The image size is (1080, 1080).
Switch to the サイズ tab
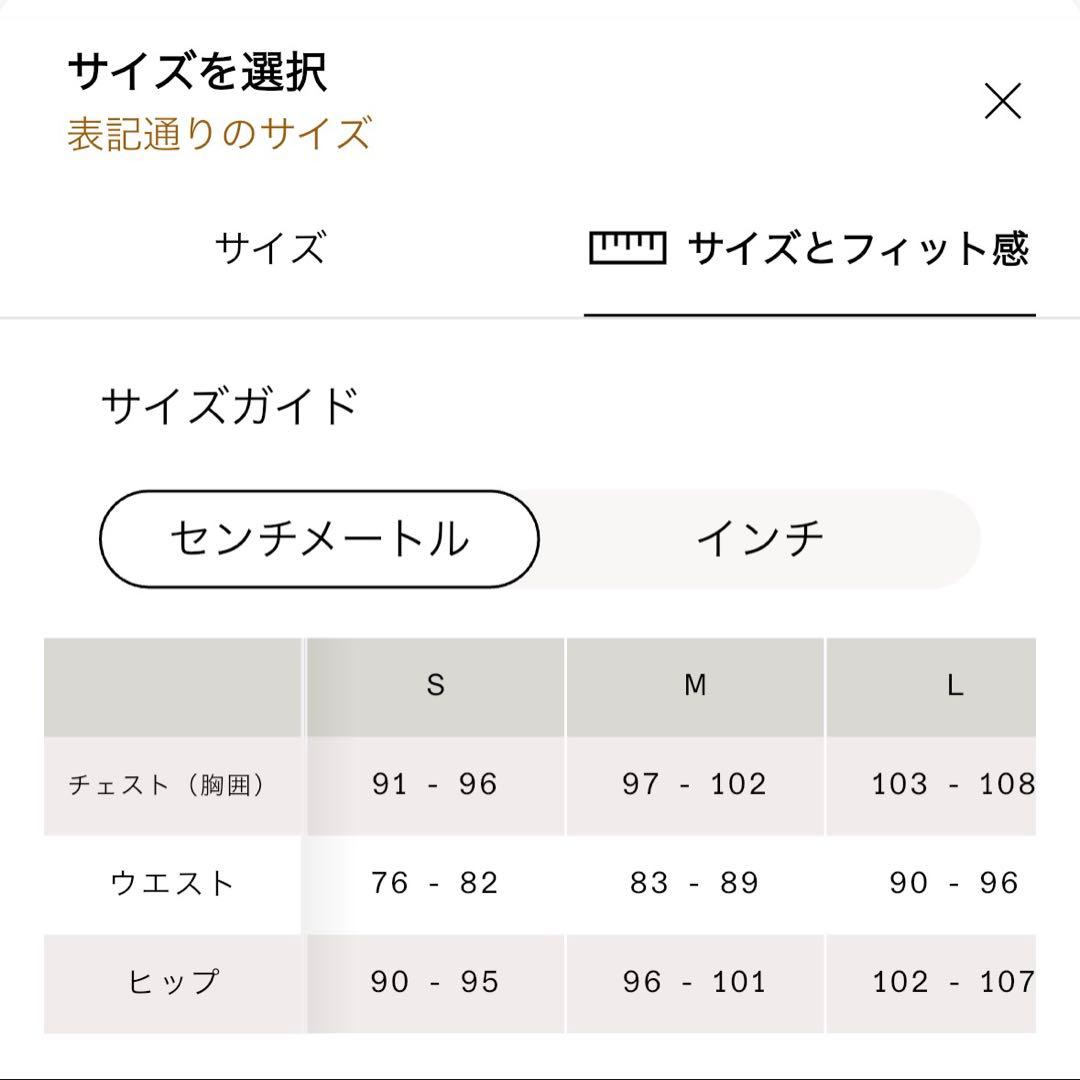pyautogui.click(x=270, y=247)
